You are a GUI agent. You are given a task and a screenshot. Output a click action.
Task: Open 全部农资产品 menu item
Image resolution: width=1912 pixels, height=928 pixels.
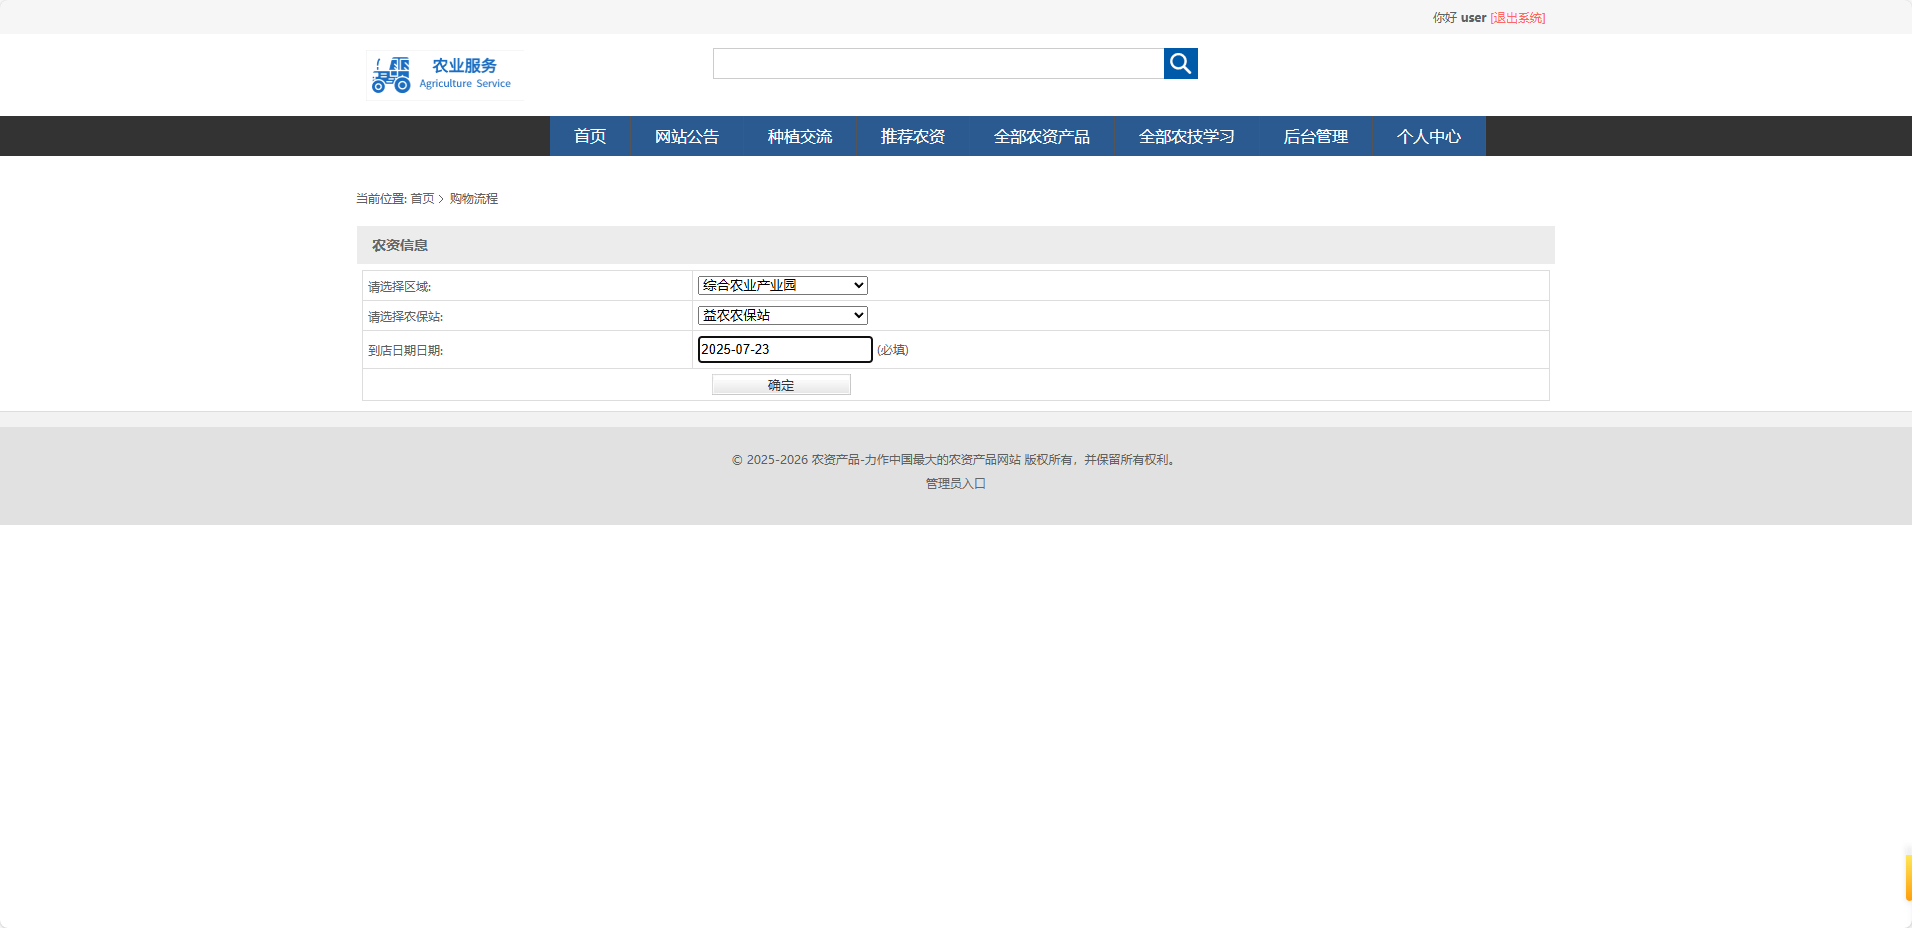(1042, 136)
